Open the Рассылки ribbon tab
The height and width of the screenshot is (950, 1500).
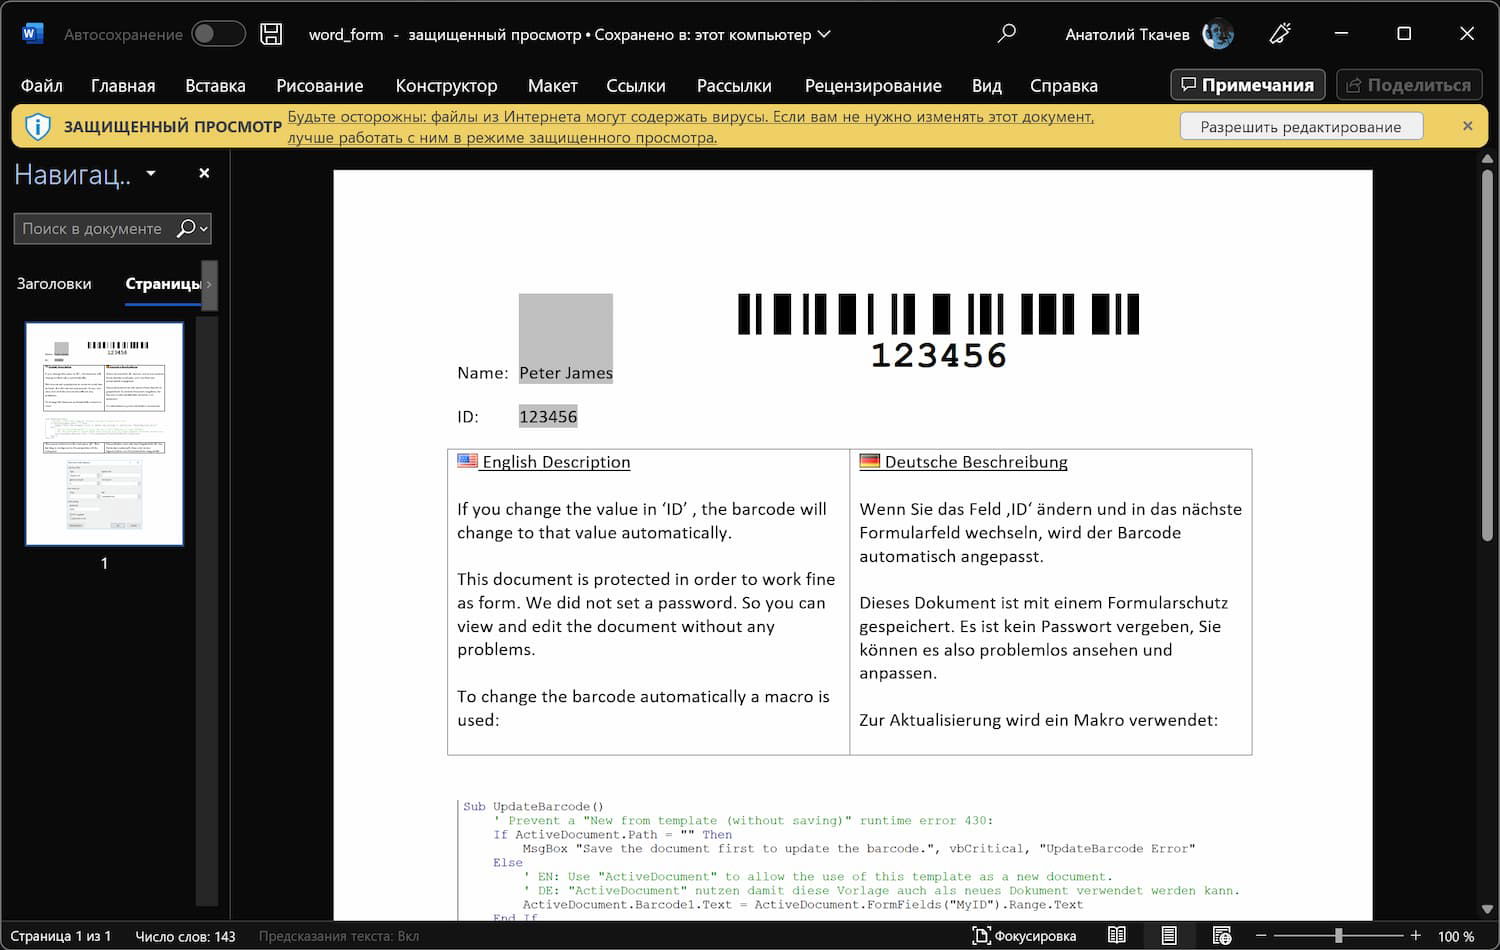click(x=734, y=85)
